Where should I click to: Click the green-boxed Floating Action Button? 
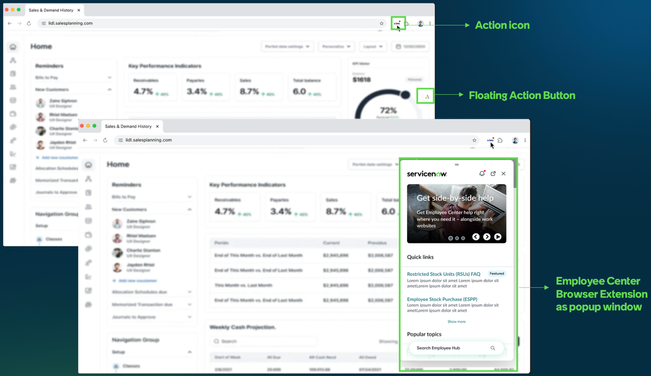[x=426, y=96]
